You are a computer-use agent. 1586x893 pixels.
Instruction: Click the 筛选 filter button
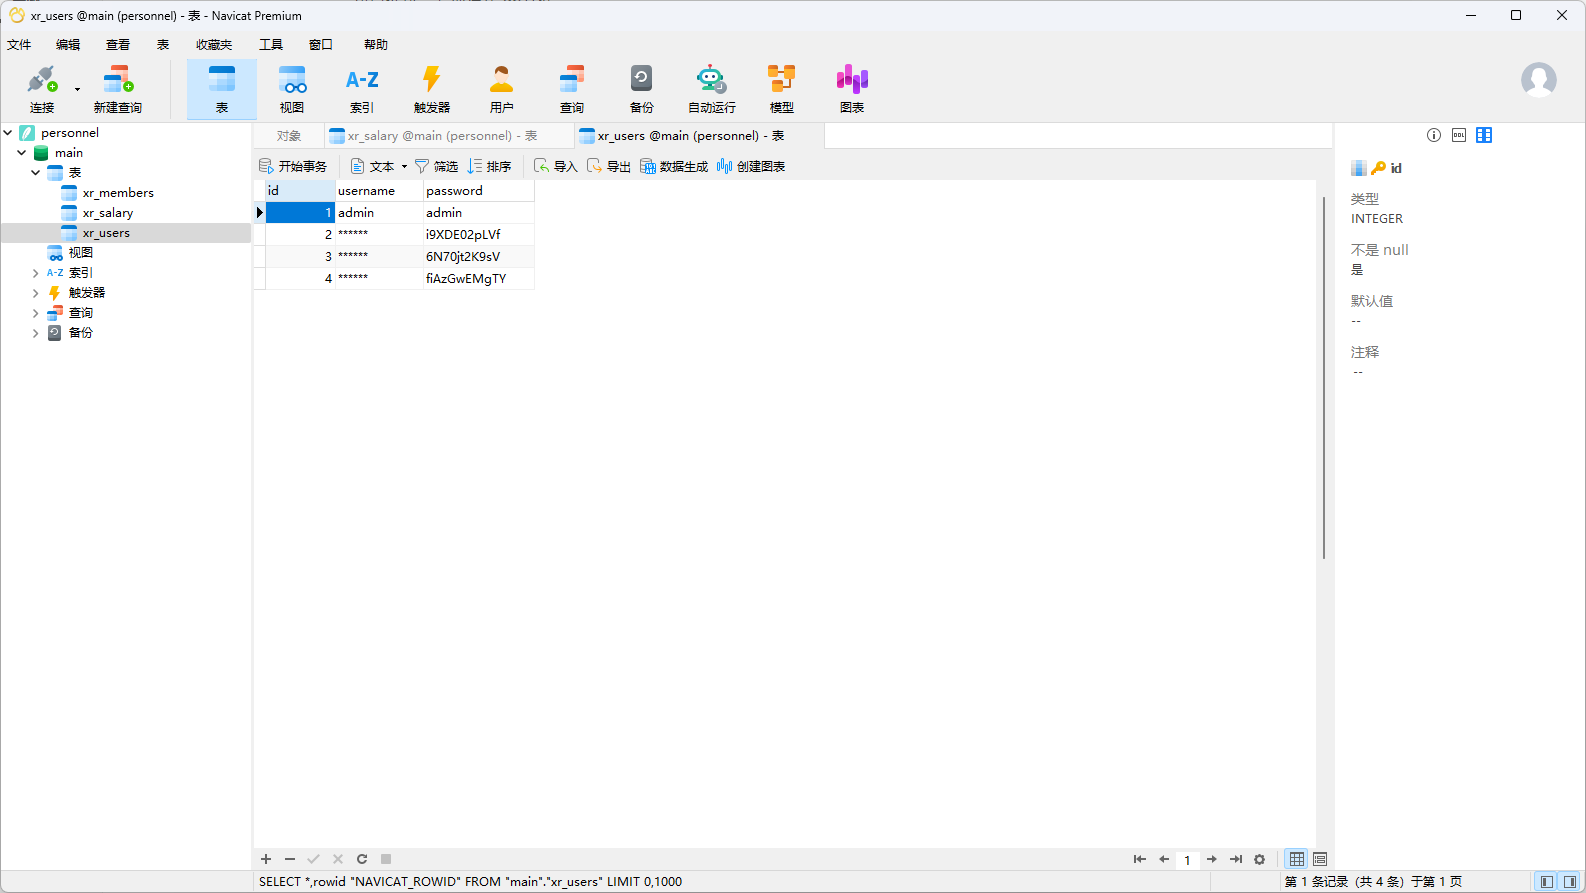click(437, 167)
